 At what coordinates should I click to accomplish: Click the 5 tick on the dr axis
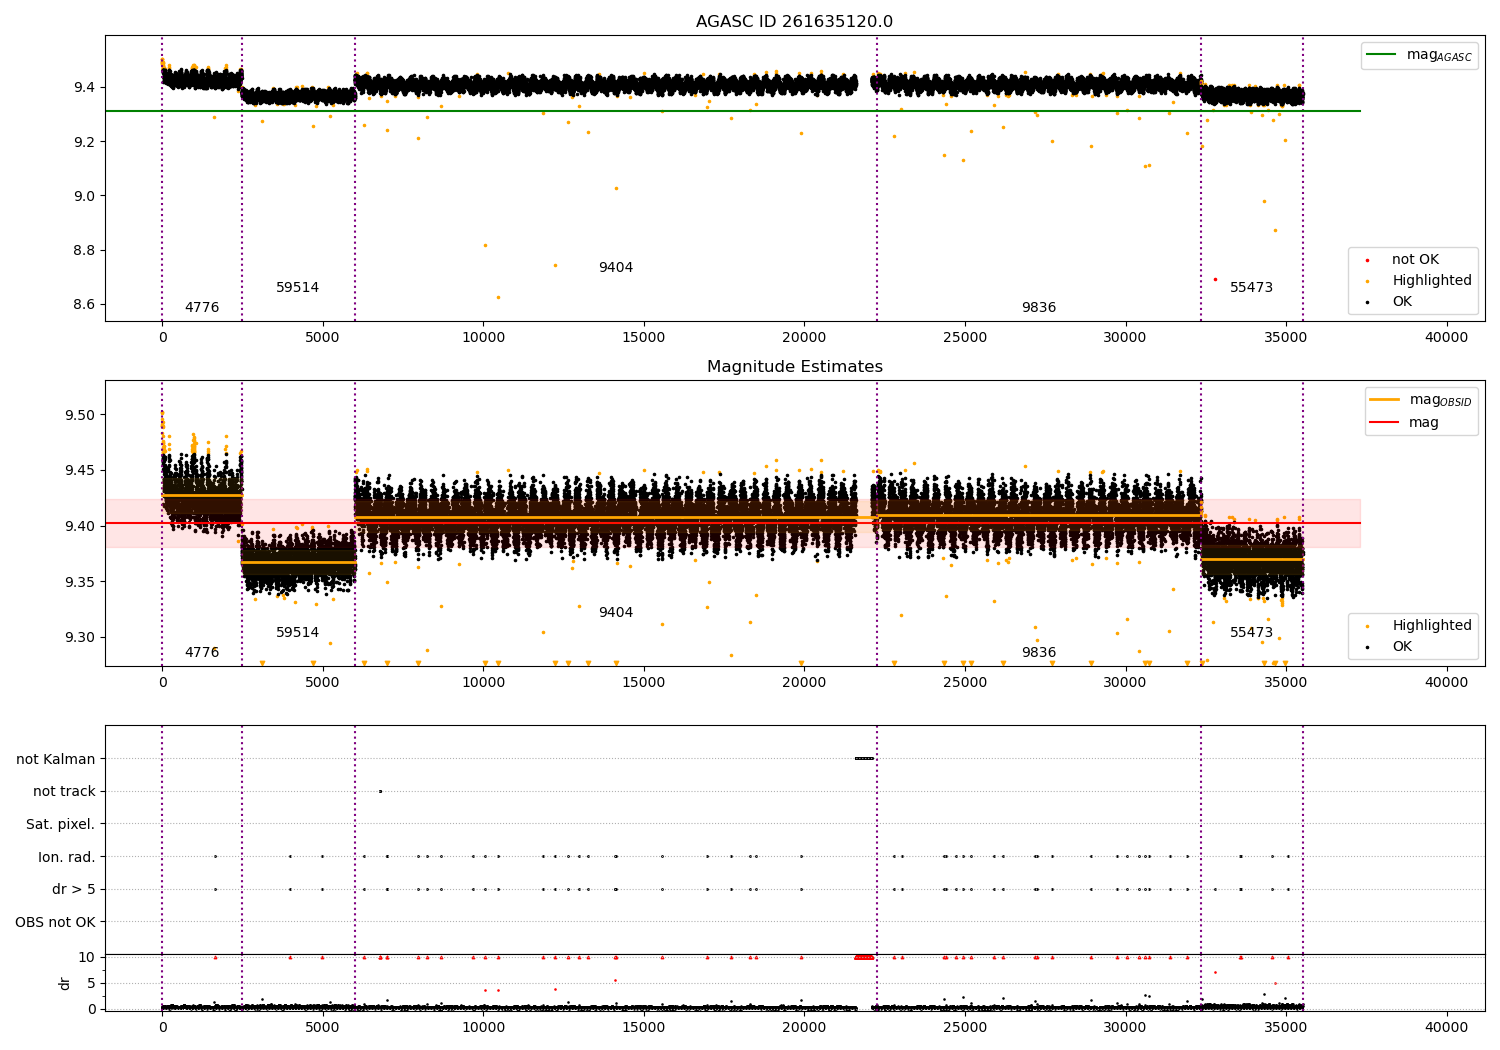pos(92,983)
